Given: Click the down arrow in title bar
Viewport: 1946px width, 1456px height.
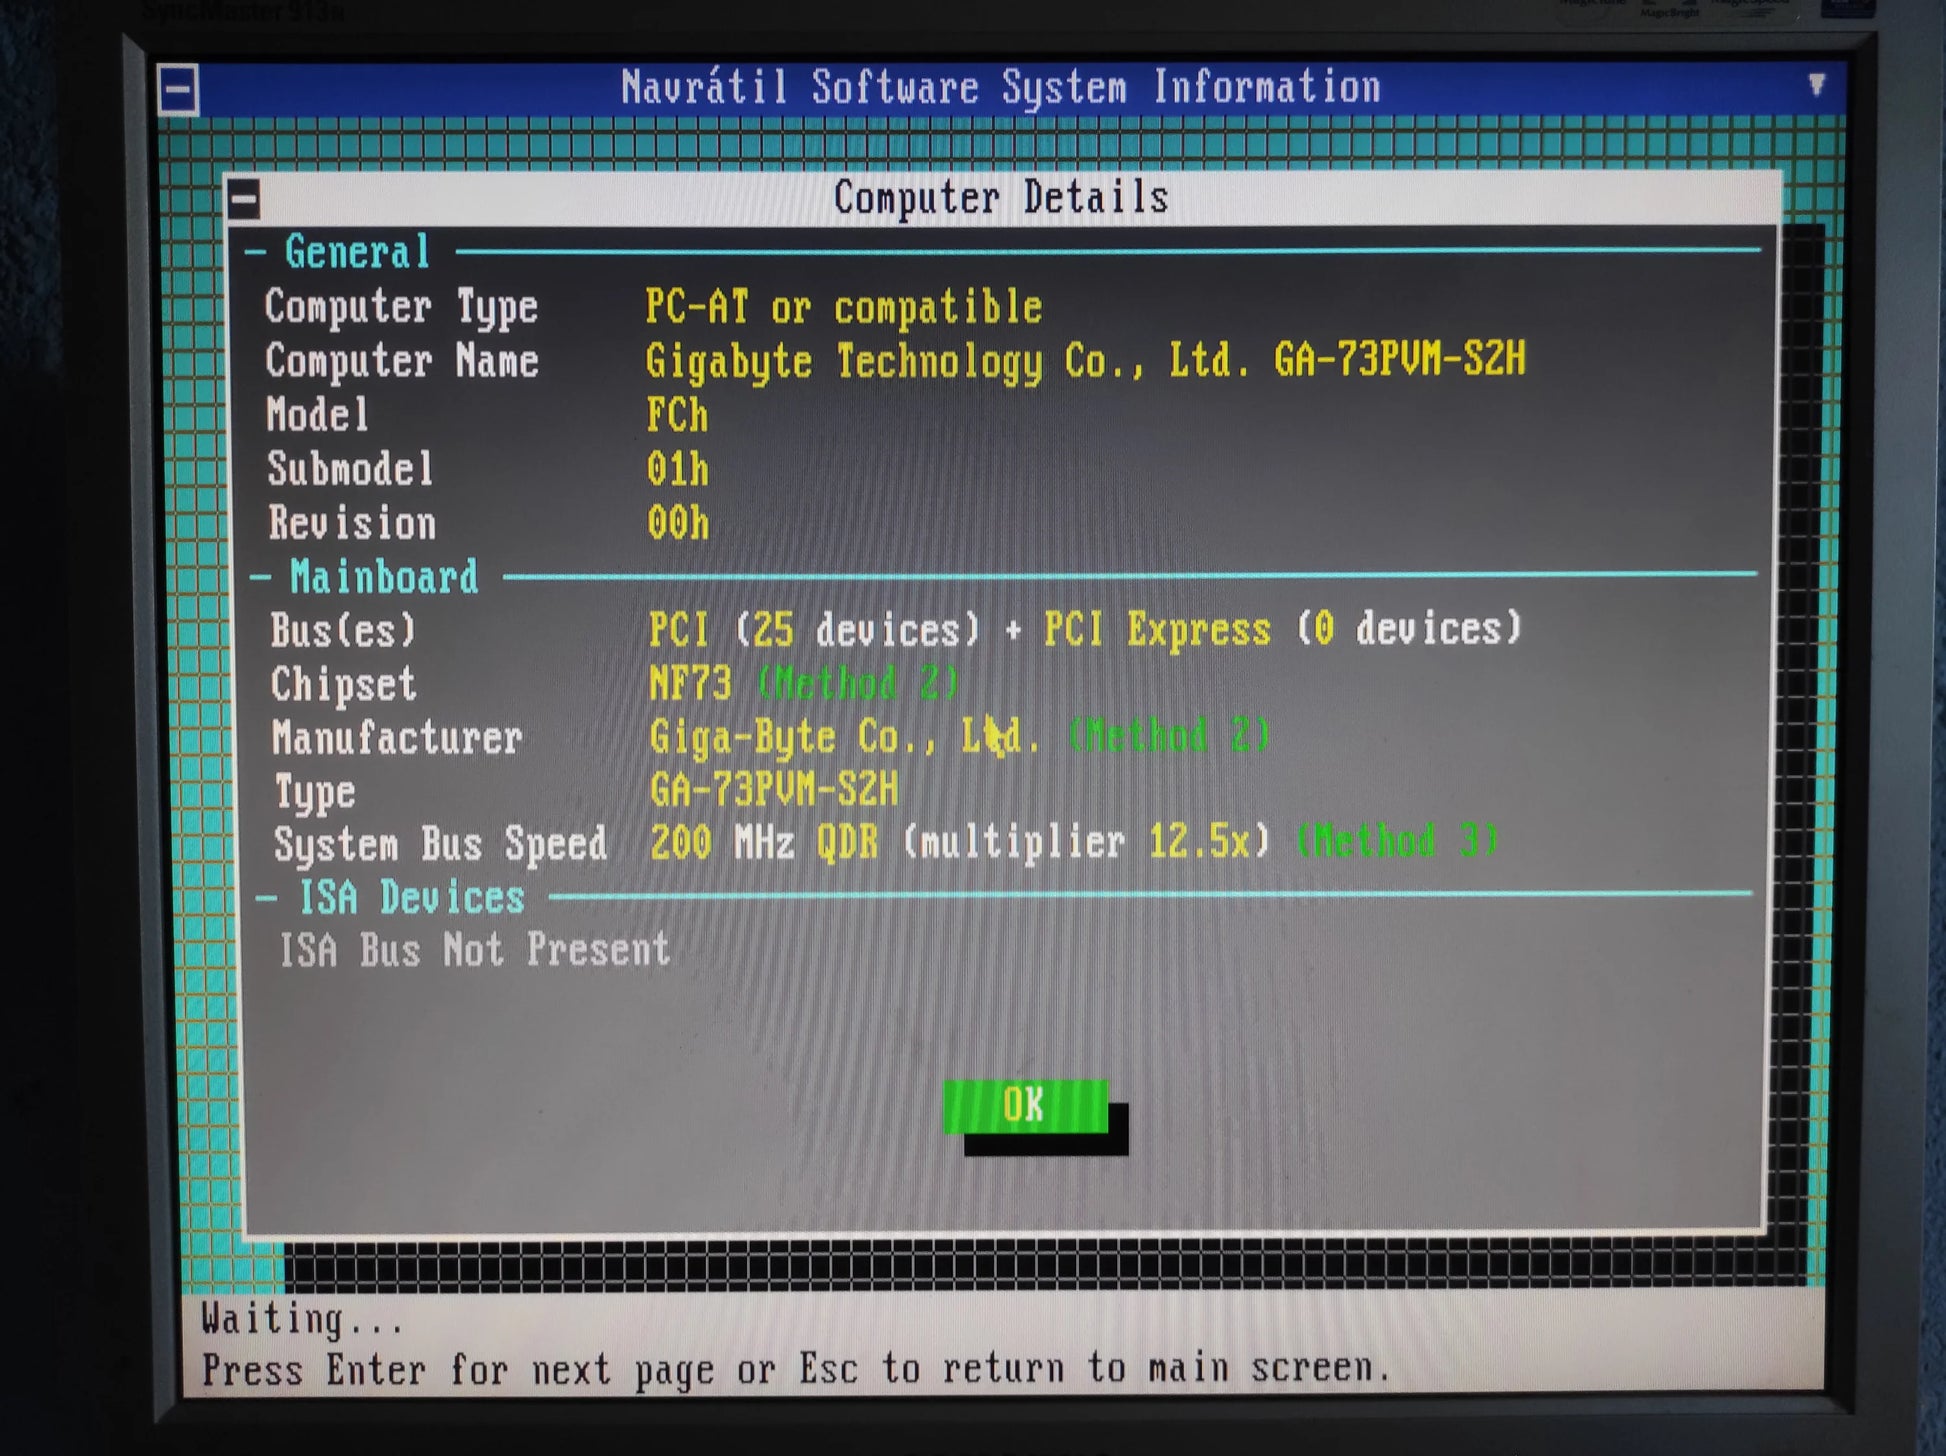Looking at the screenshot, I should pyautogui.click(x=1816, y=84).
